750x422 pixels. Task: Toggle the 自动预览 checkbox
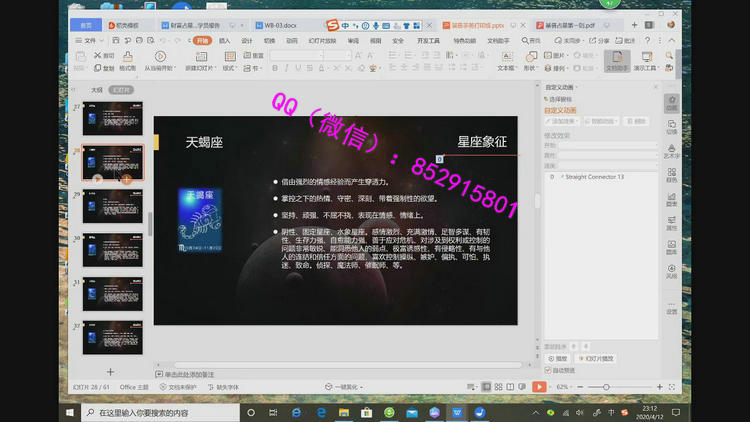tap(548, 370)
